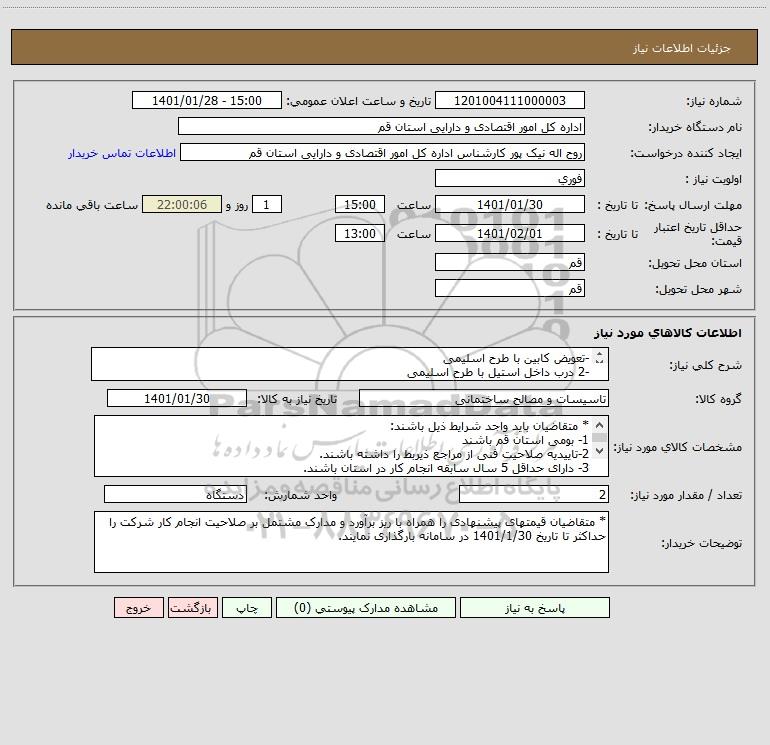Click label تعداد / مقدار مورد نیاز
This screenshot has height=745, width=770.
(x=686, y=496)
